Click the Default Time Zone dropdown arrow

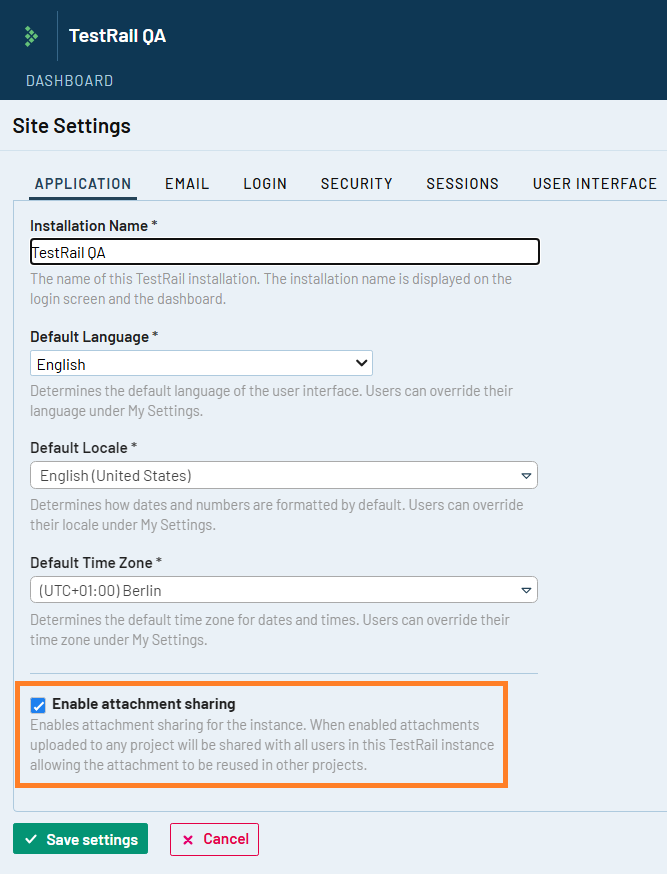(x=525, y=590)
